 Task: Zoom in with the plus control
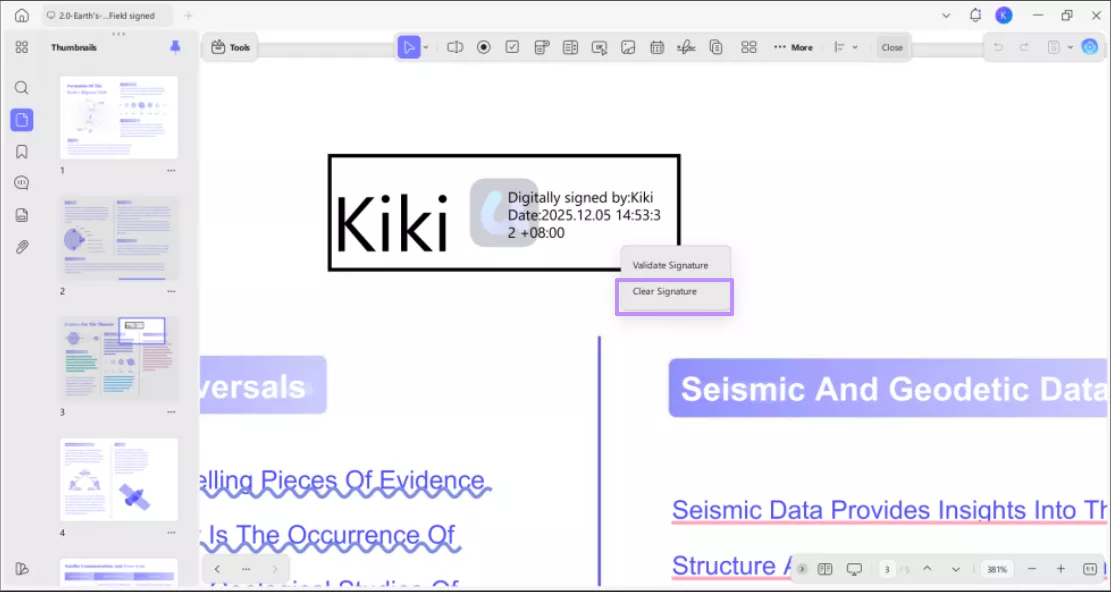coord(1060,568)
